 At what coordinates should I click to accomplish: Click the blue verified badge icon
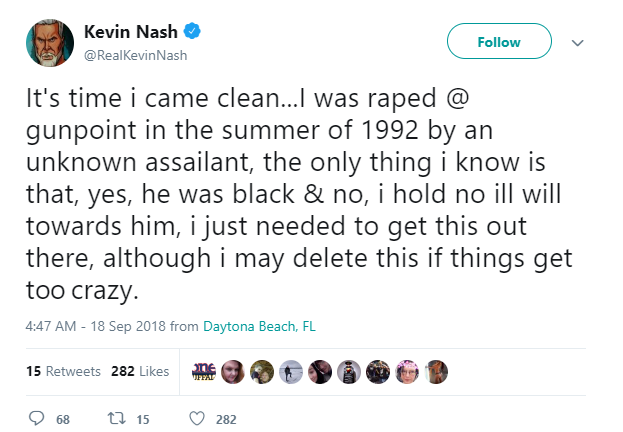pos(192,31)
